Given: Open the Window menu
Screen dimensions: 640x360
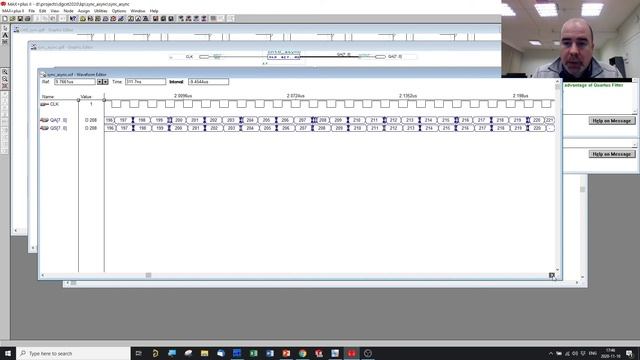Looking at the screenshot, I should click(x=138, y=11).
